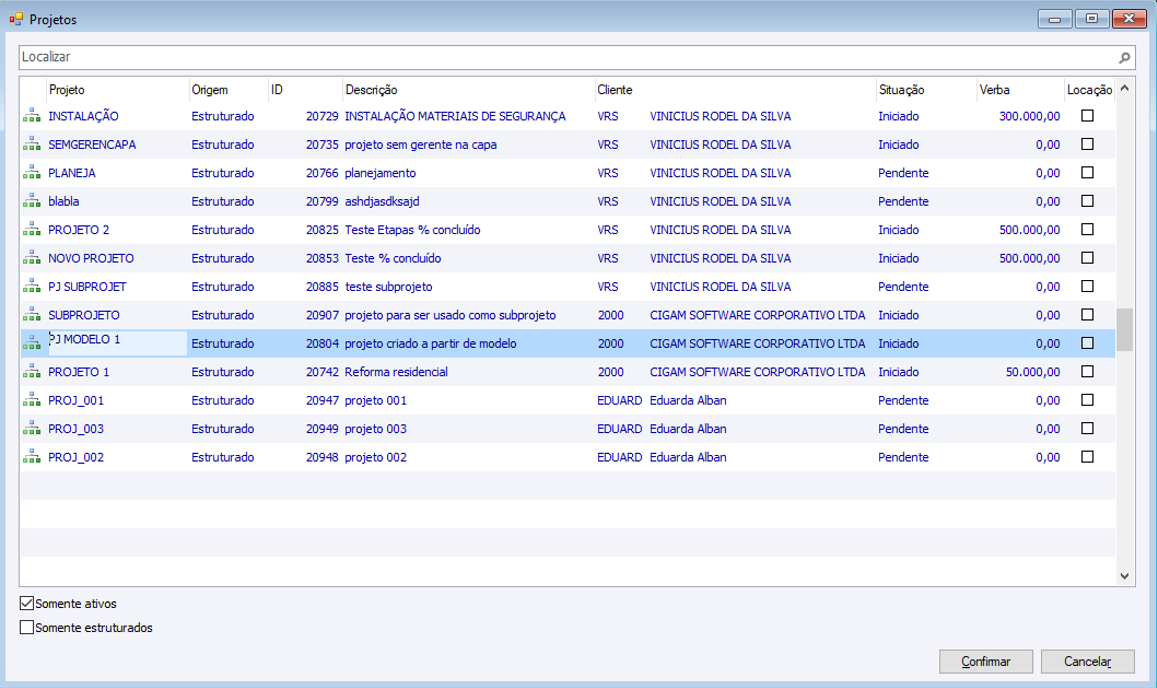Click verba 300.000,00 value

1029,116
